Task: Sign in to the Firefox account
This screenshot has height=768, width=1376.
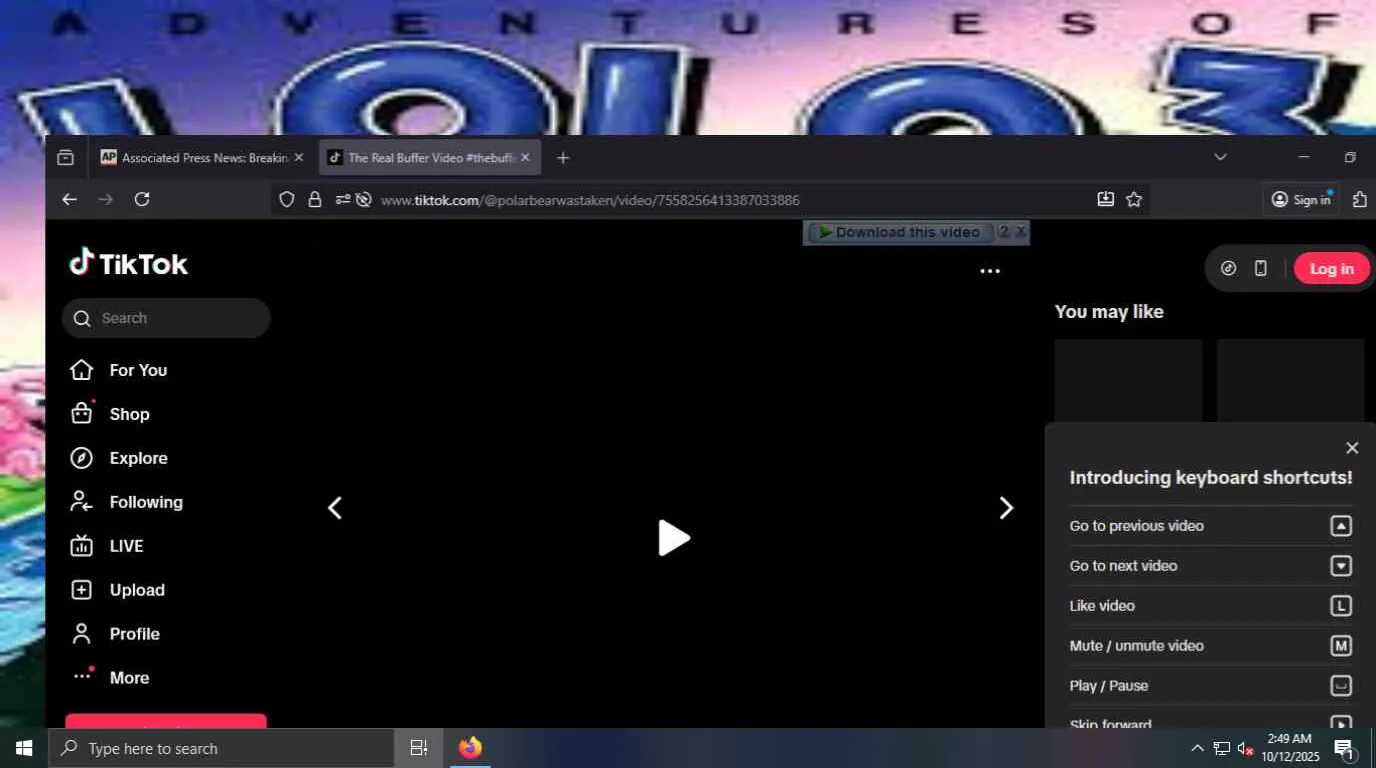Action: coord(1300,200)
